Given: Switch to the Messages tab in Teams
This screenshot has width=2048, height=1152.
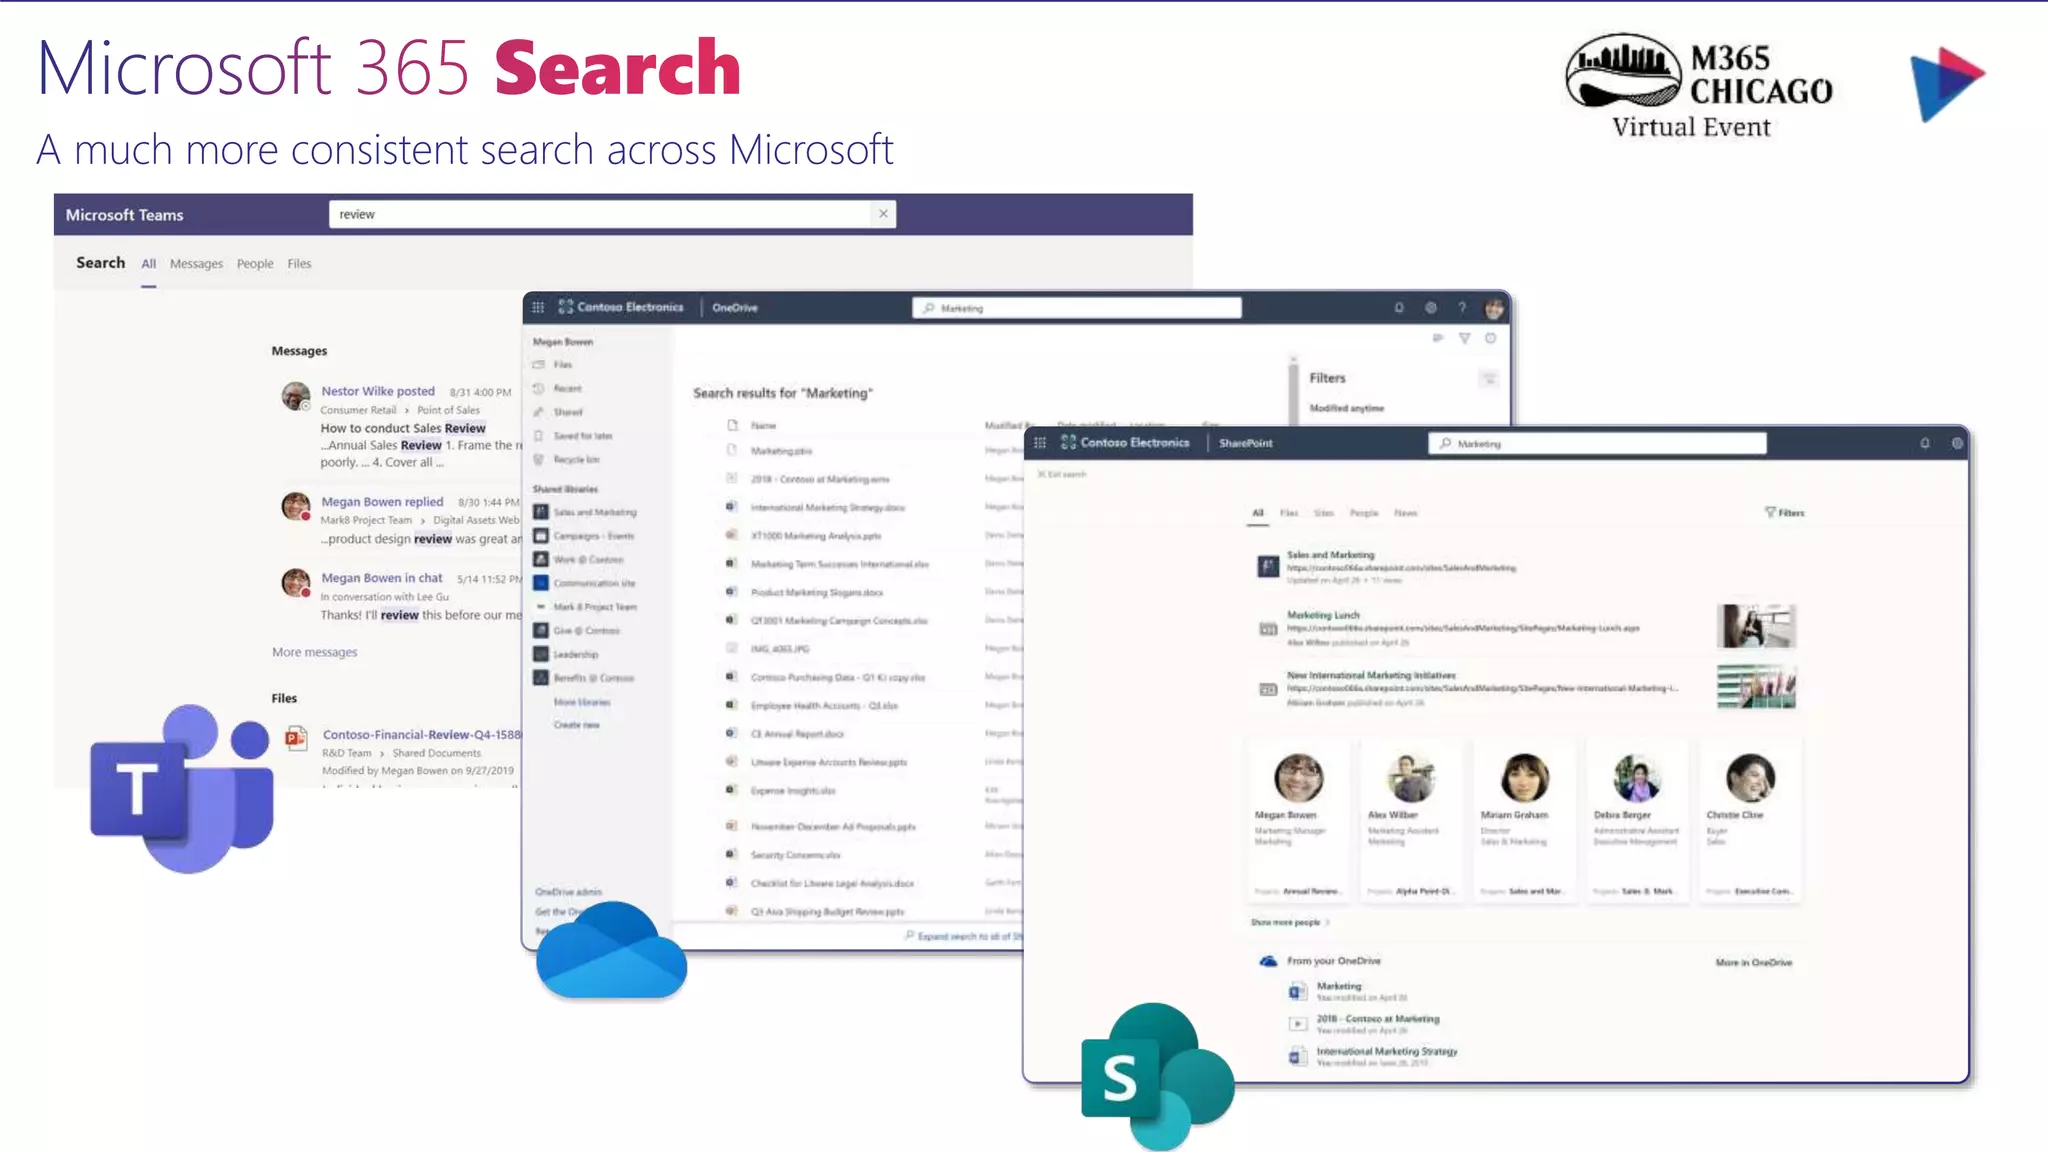Looking at the screenshot, I should click(x=196, y=264).
